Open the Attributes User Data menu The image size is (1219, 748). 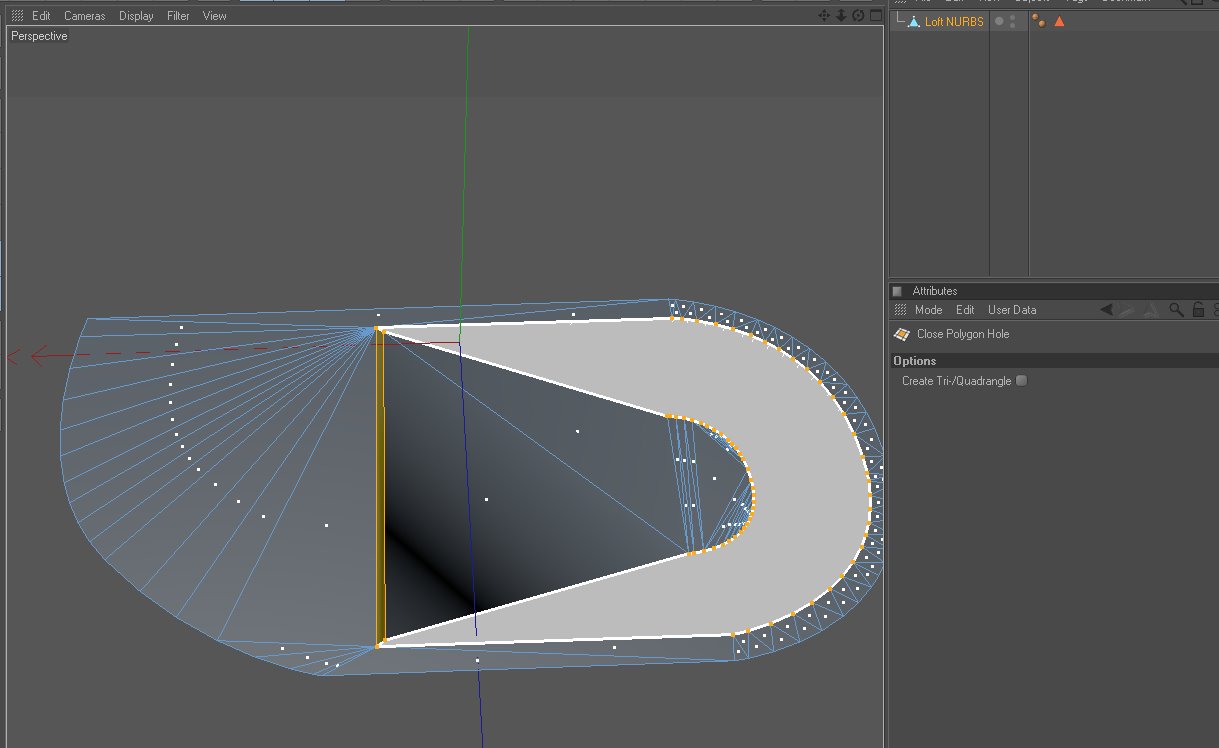coord(1012,310)
